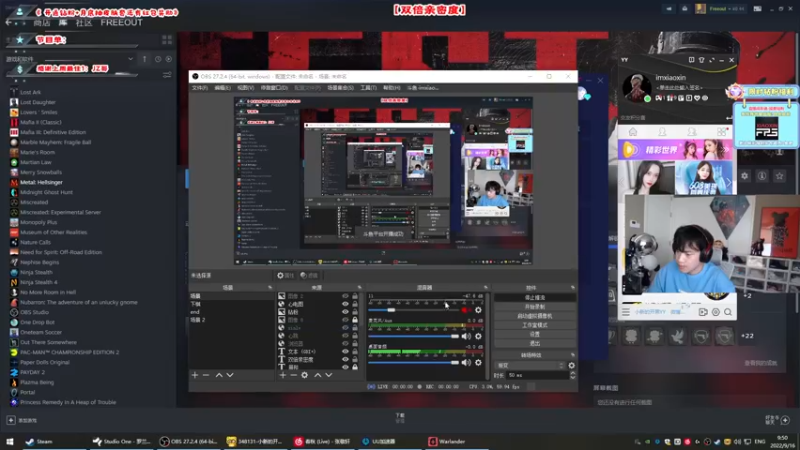This screenshot has width=800, height=450.
Task: Move the selected source up
Action: point(317,375)
